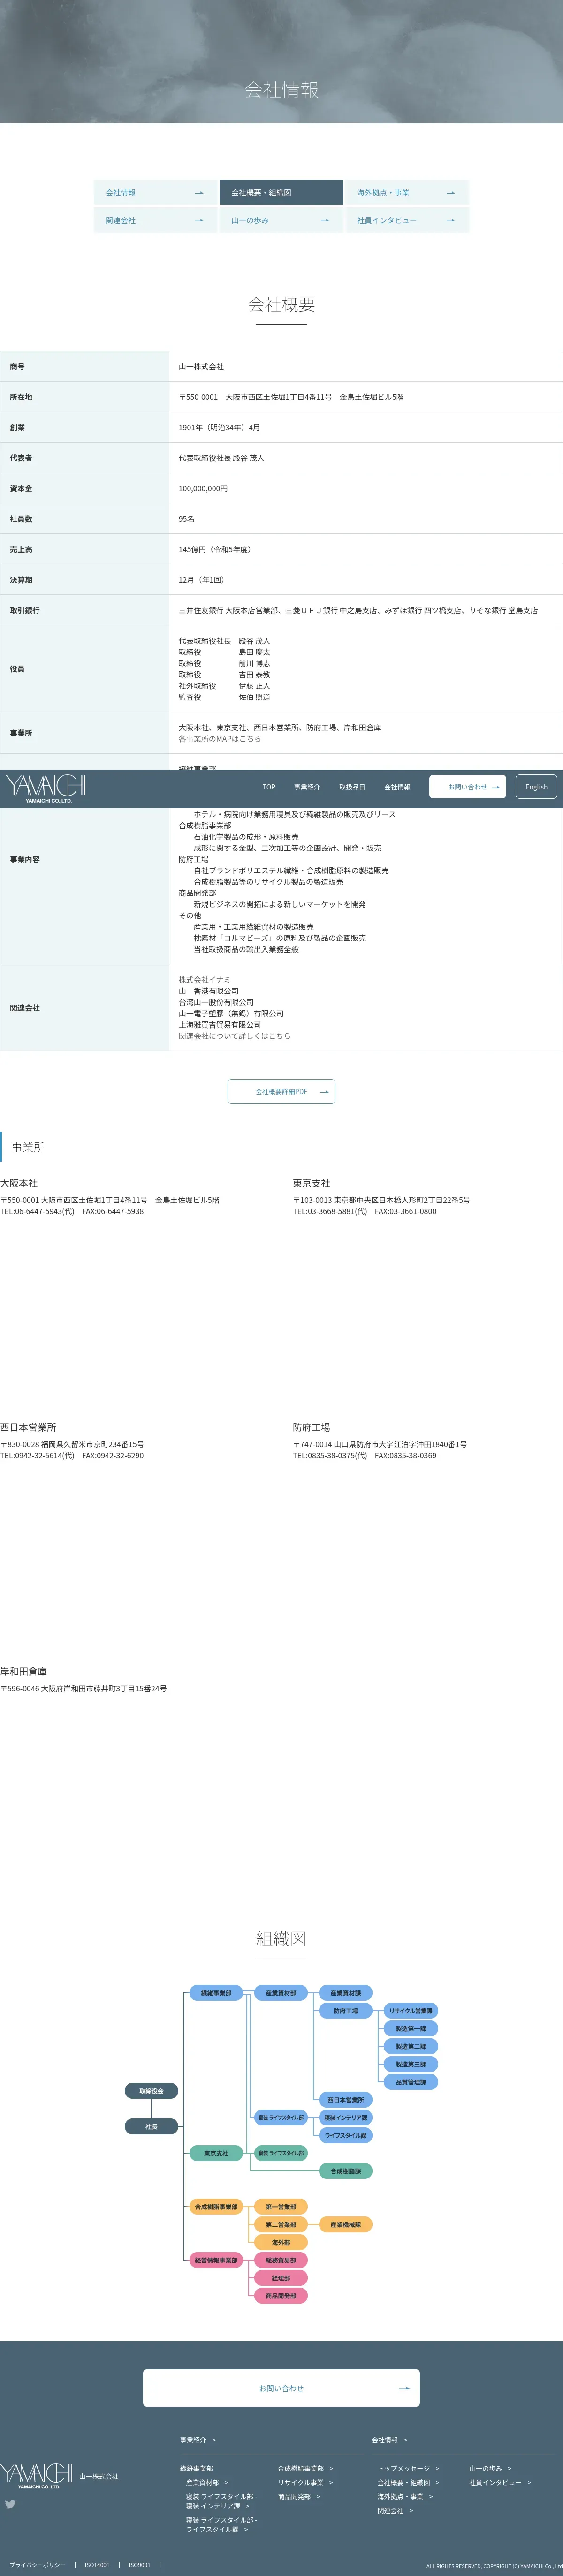The width and height of the screenshot is (563, 2576).
Task: Click the arrow icon on 海外拠点・事業 tab
Action: (x=450, y=193)
